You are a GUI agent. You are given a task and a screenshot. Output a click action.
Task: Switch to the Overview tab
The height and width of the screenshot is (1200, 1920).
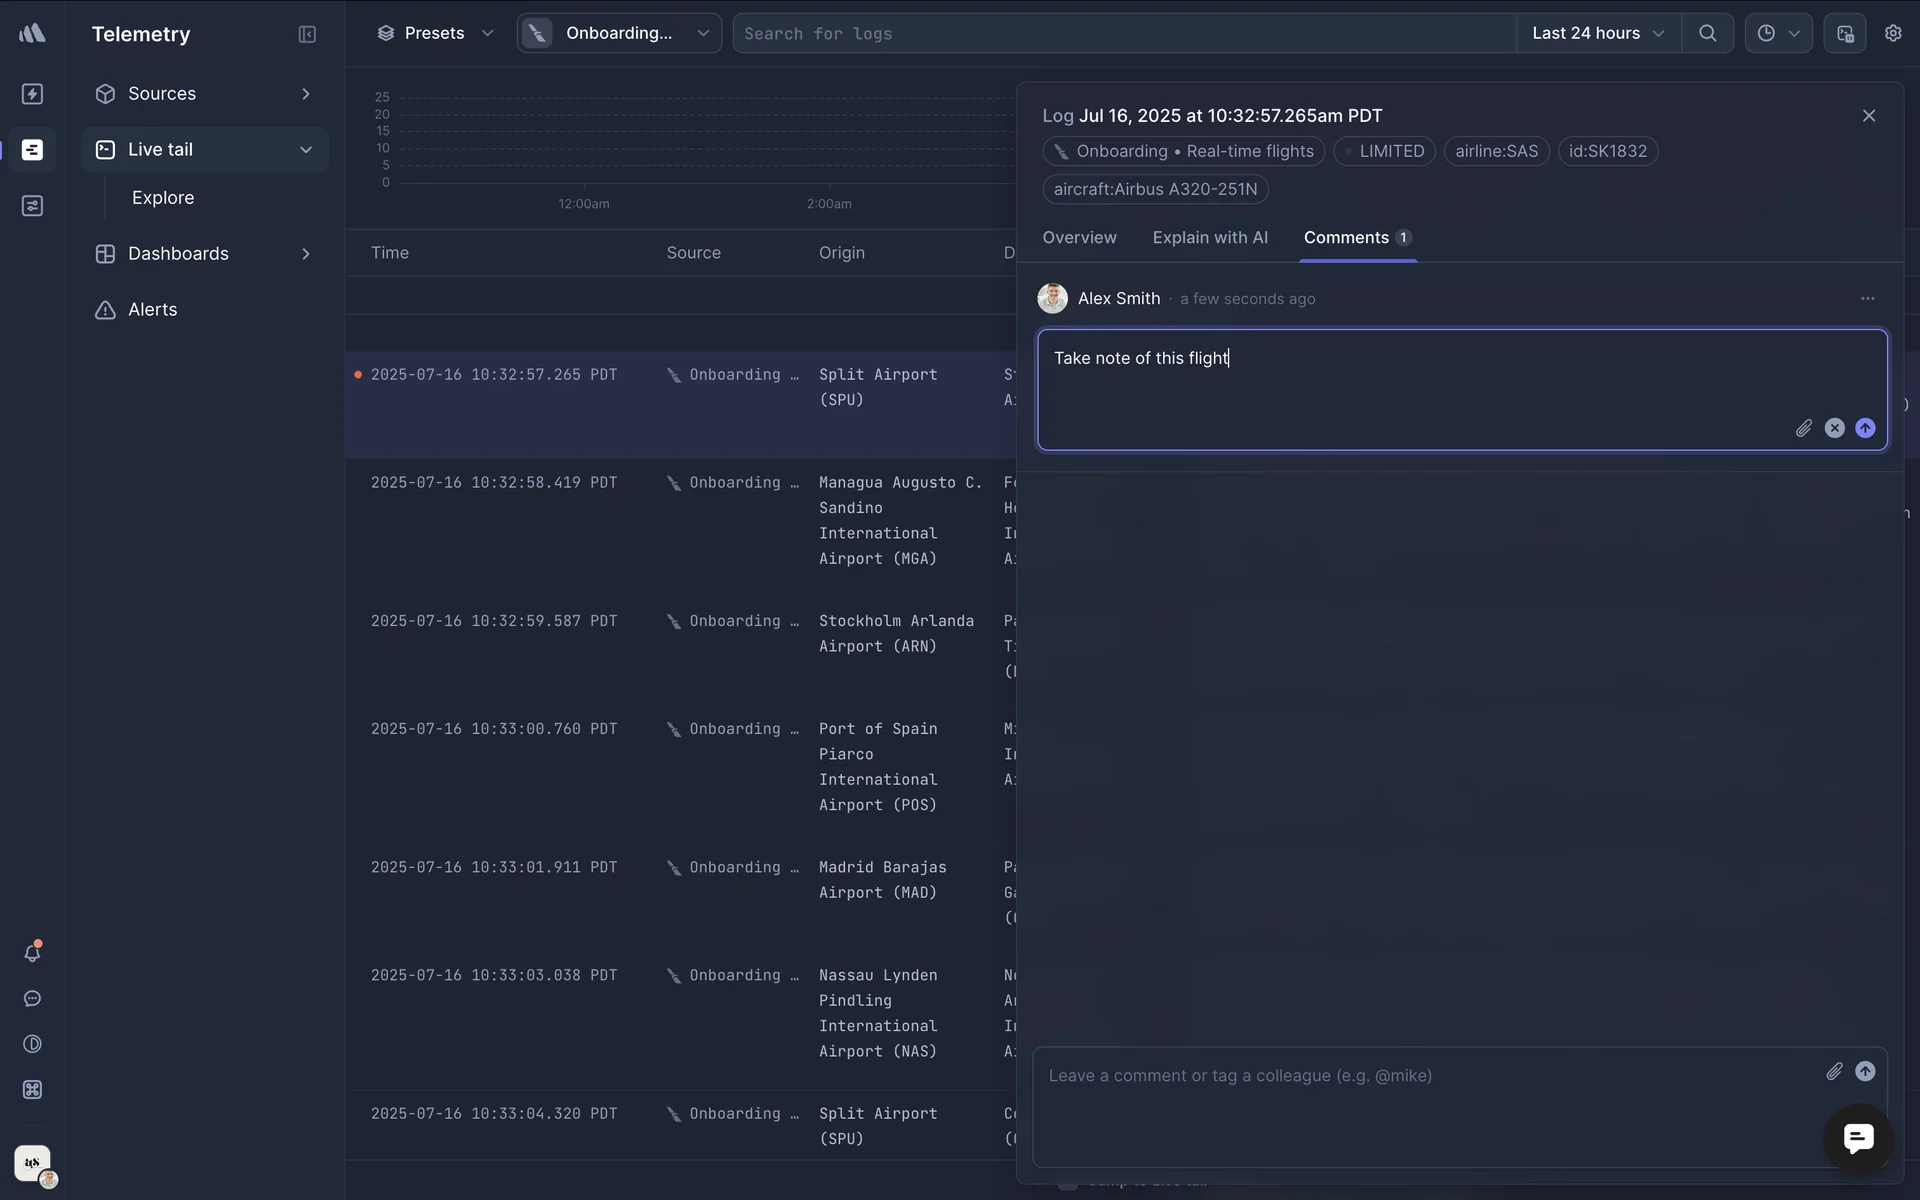1079,237
